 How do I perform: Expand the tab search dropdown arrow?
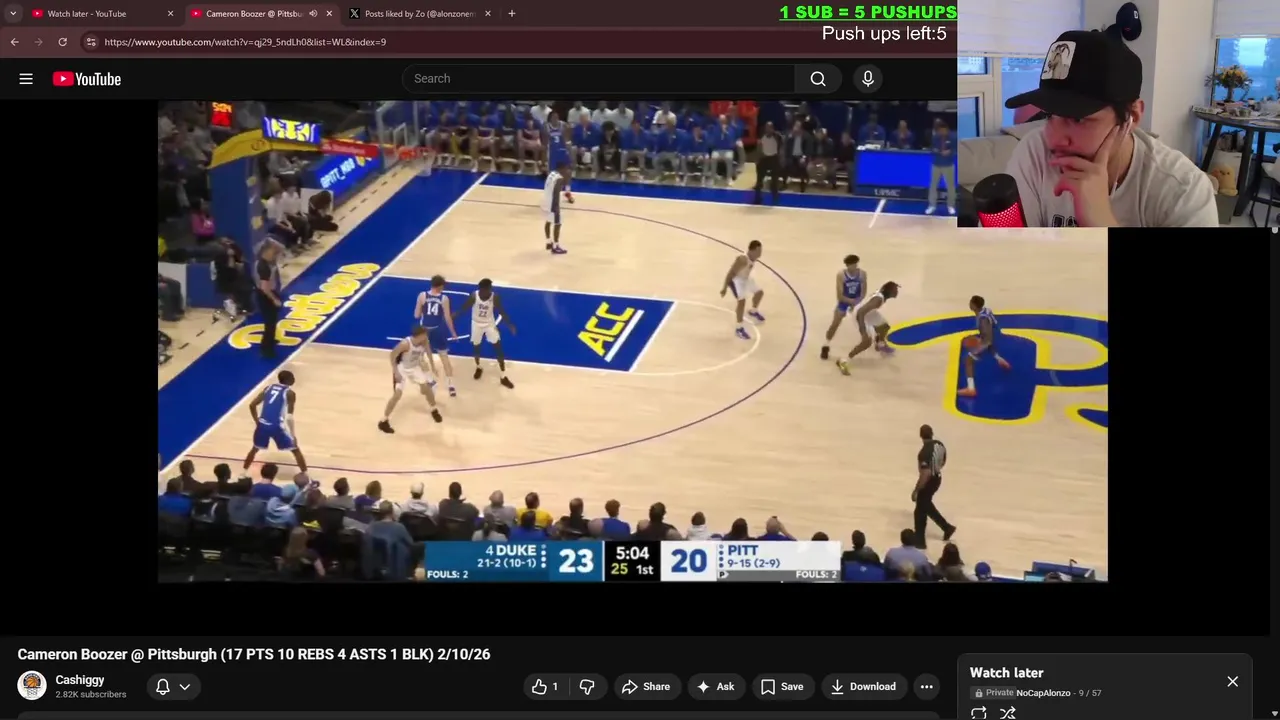tap(12, 14)
